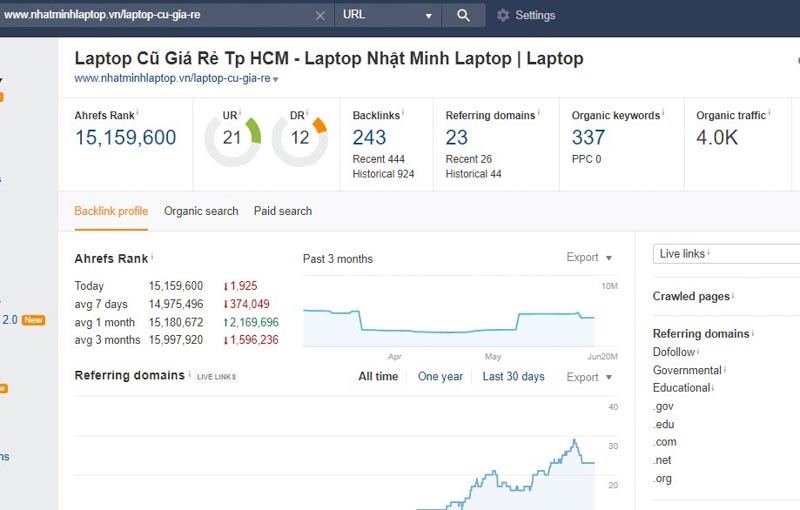Click the Organic traffic value 4.0K
800x510 pixels.
pyautogui.click(x=717, y=137)
